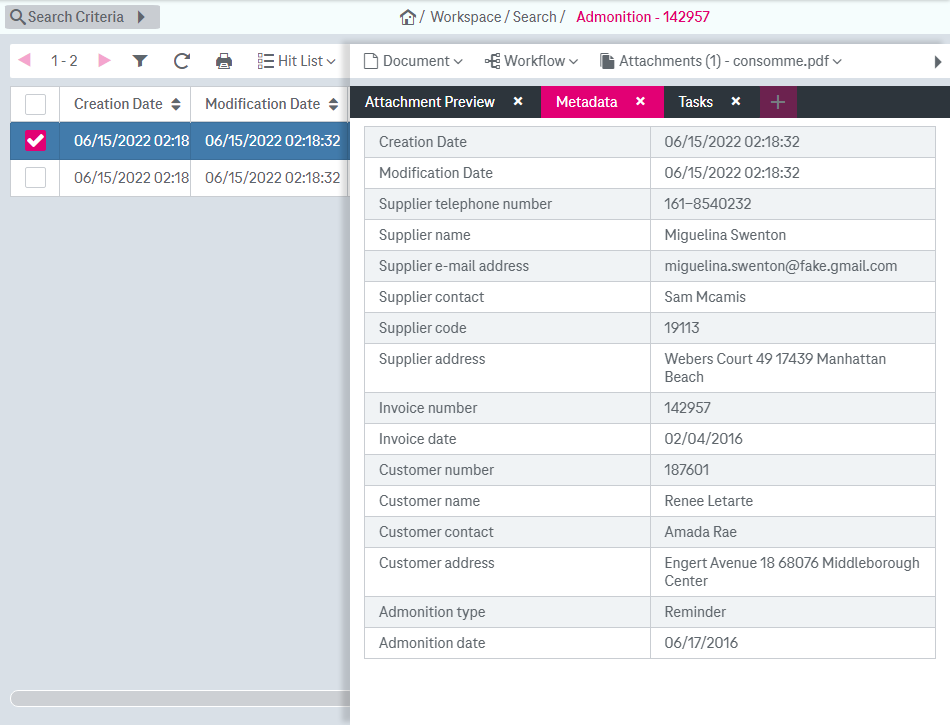Close the Tasks tab
This screenshot has height=725, width=950.
(x=736, y=101)
